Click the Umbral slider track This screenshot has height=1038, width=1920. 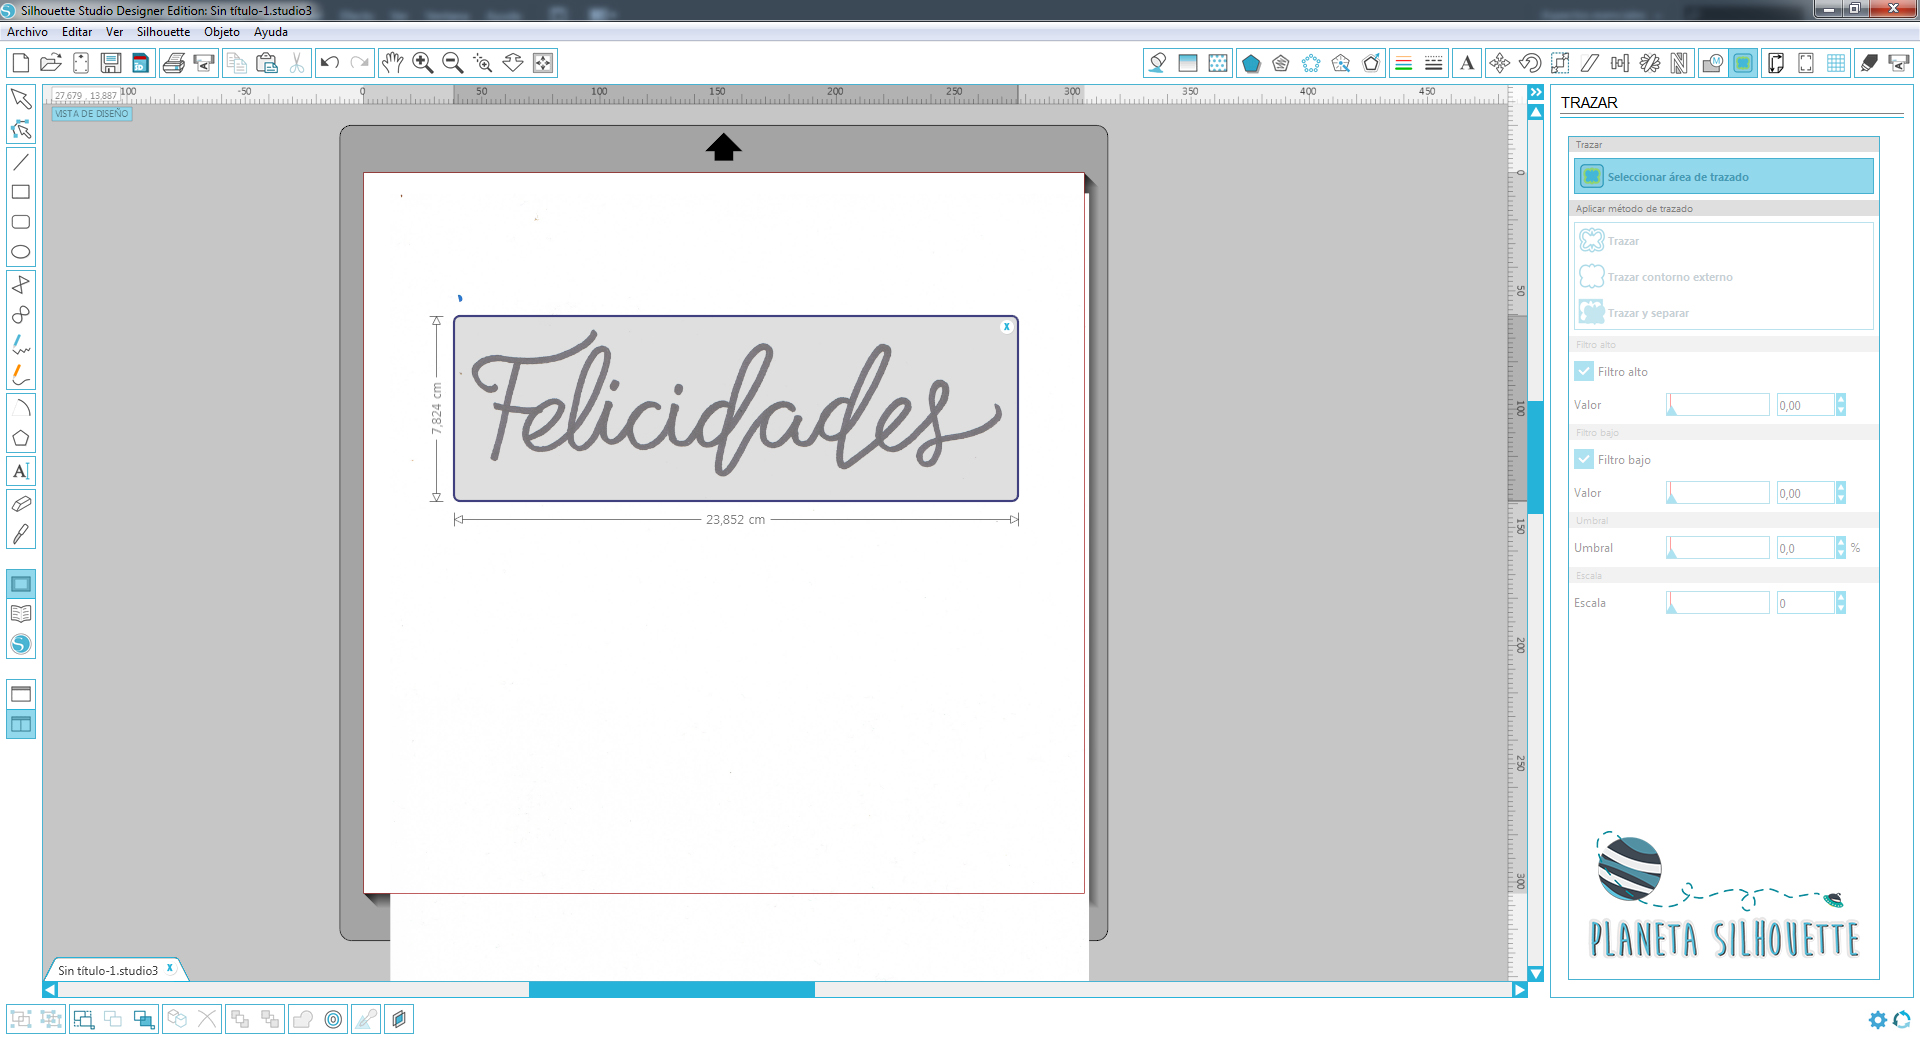point(1718,548)
